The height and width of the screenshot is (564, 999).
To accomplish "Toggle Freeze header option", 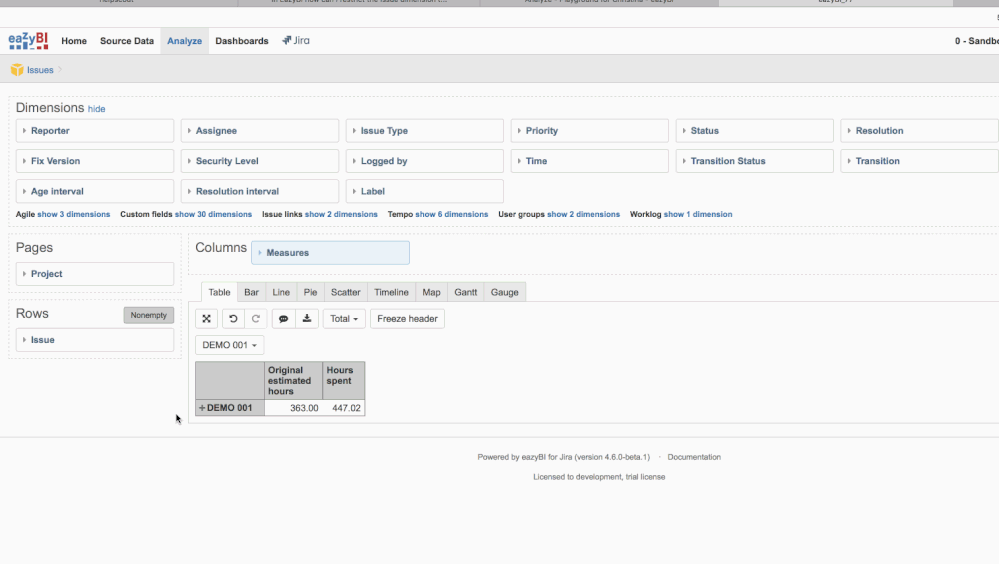I will (x=407, y=319).
